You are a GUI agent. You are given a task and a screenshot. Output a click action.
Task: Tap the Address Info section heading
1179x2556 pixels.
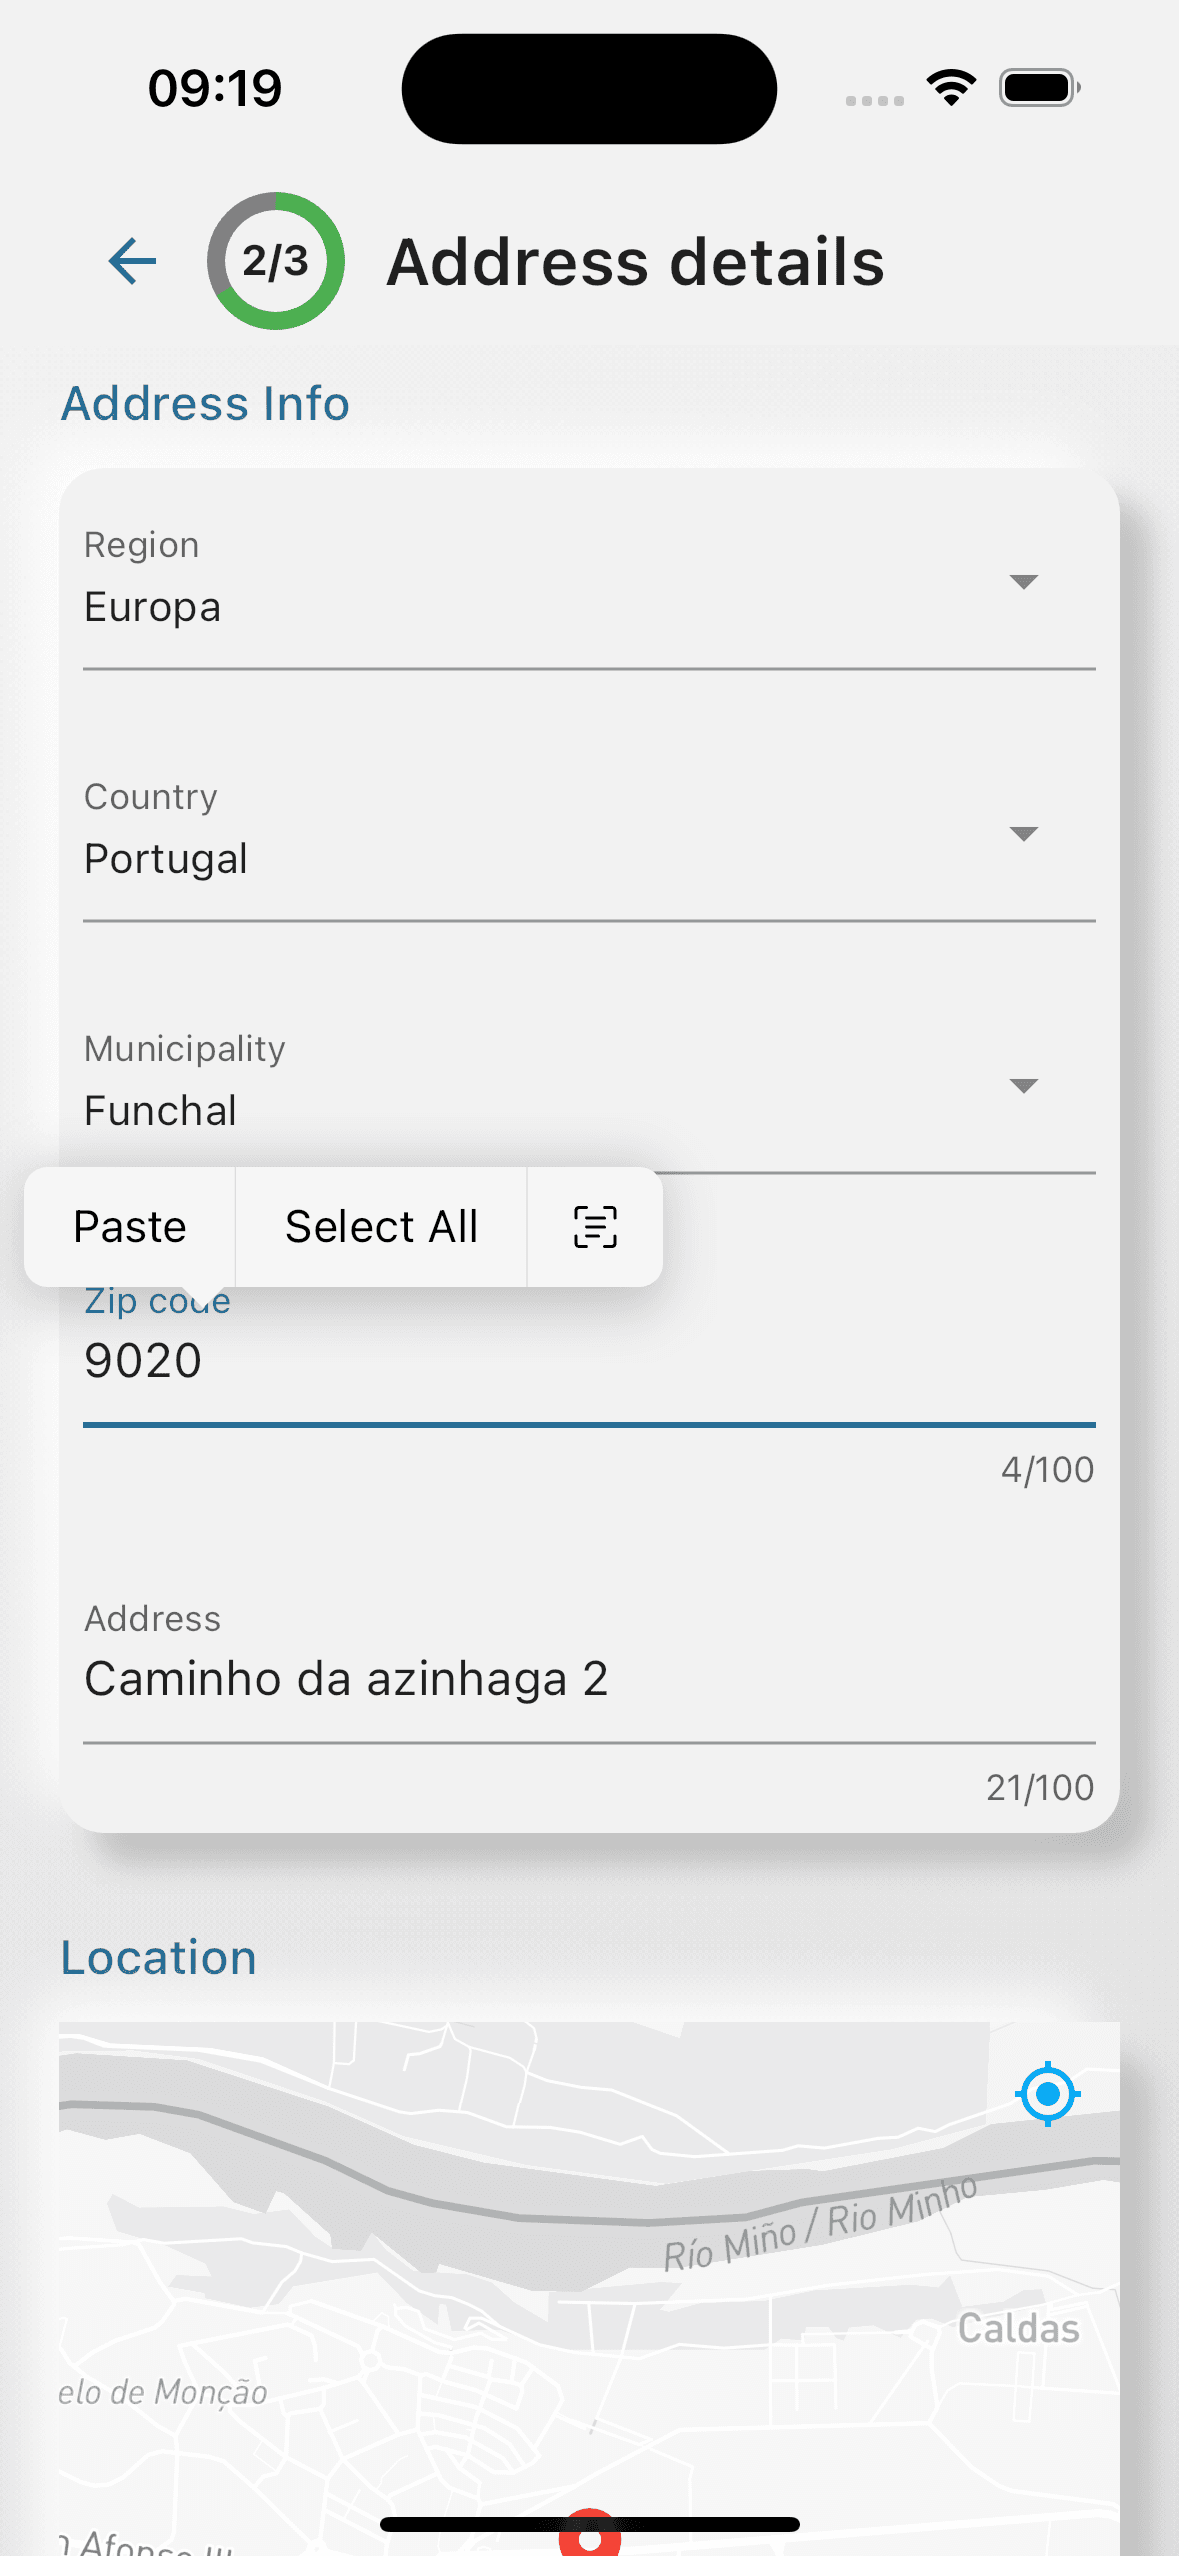click(x=205, y=404)
